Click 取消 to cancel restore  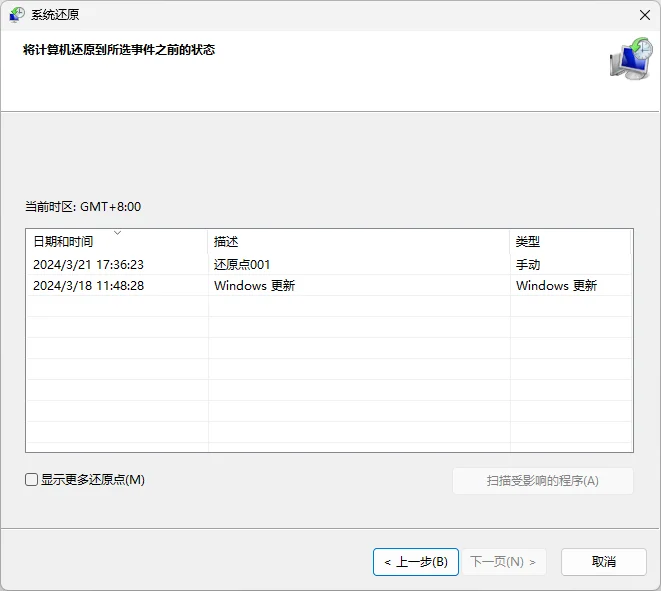click(x=604, y=562)
